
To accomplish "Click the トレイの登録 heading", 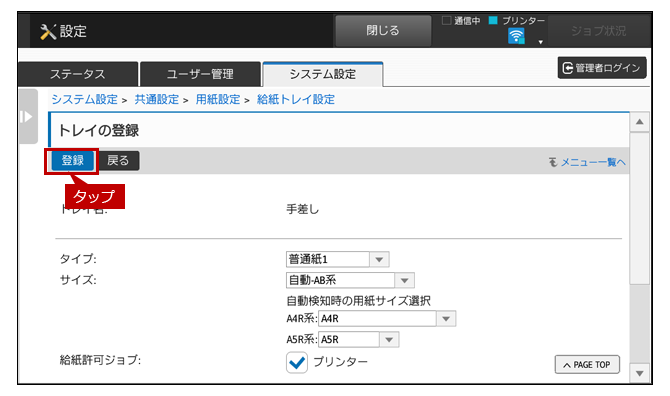I will point(99,131).
